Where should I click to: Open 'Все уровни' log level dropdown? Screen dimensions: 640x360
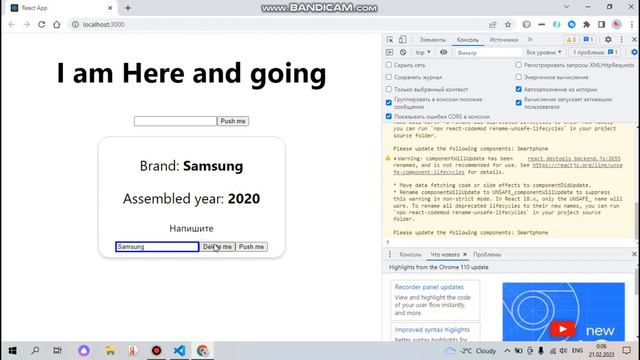(x=544, y=52)
